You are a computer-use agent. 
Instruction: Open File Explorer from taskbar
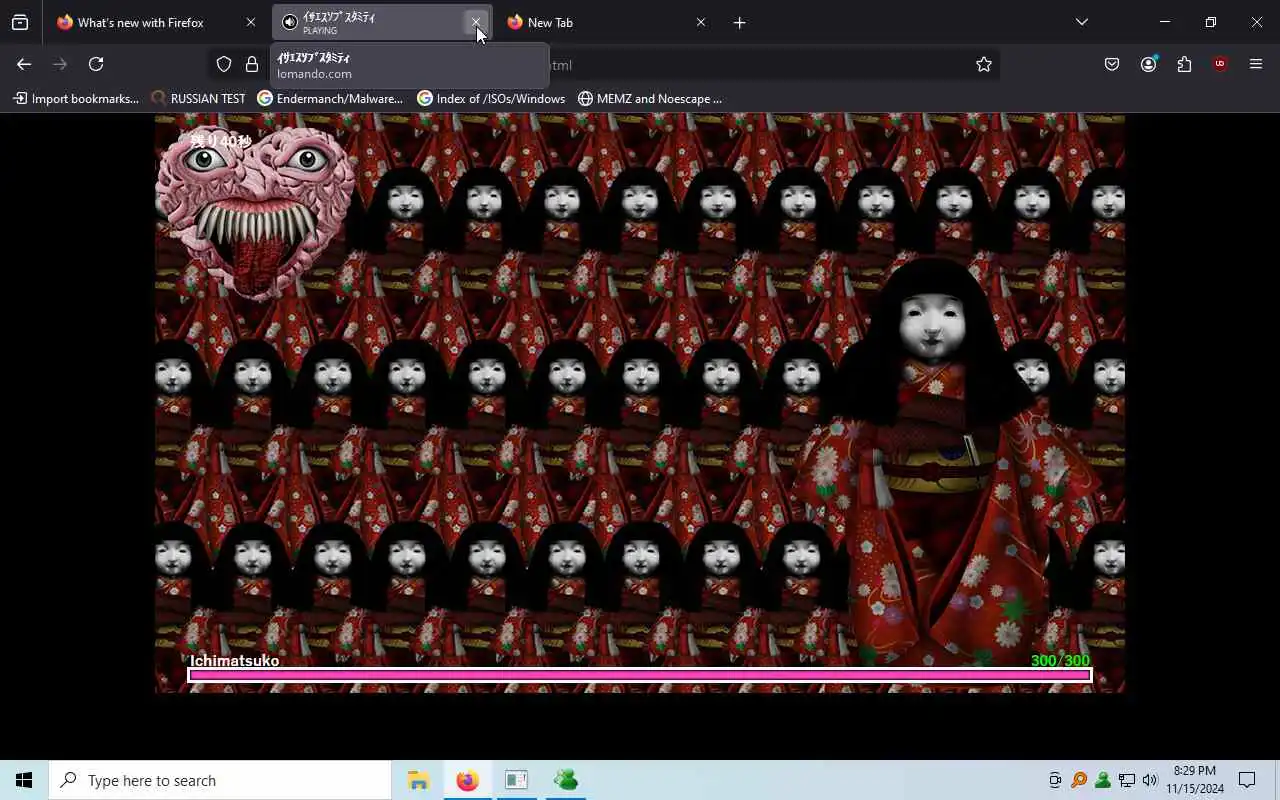(x=418, y=780)
